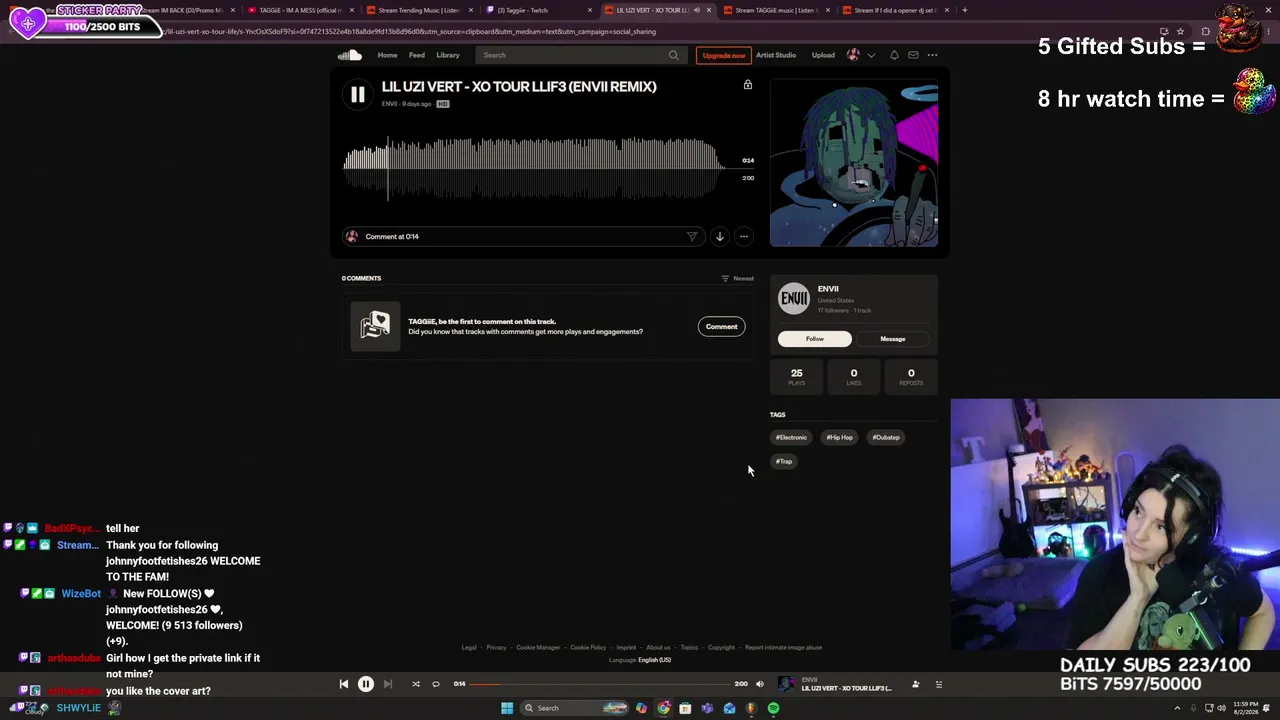
Task: Click the search magnifier icon in SoundCloud
Action: point(673,55)
